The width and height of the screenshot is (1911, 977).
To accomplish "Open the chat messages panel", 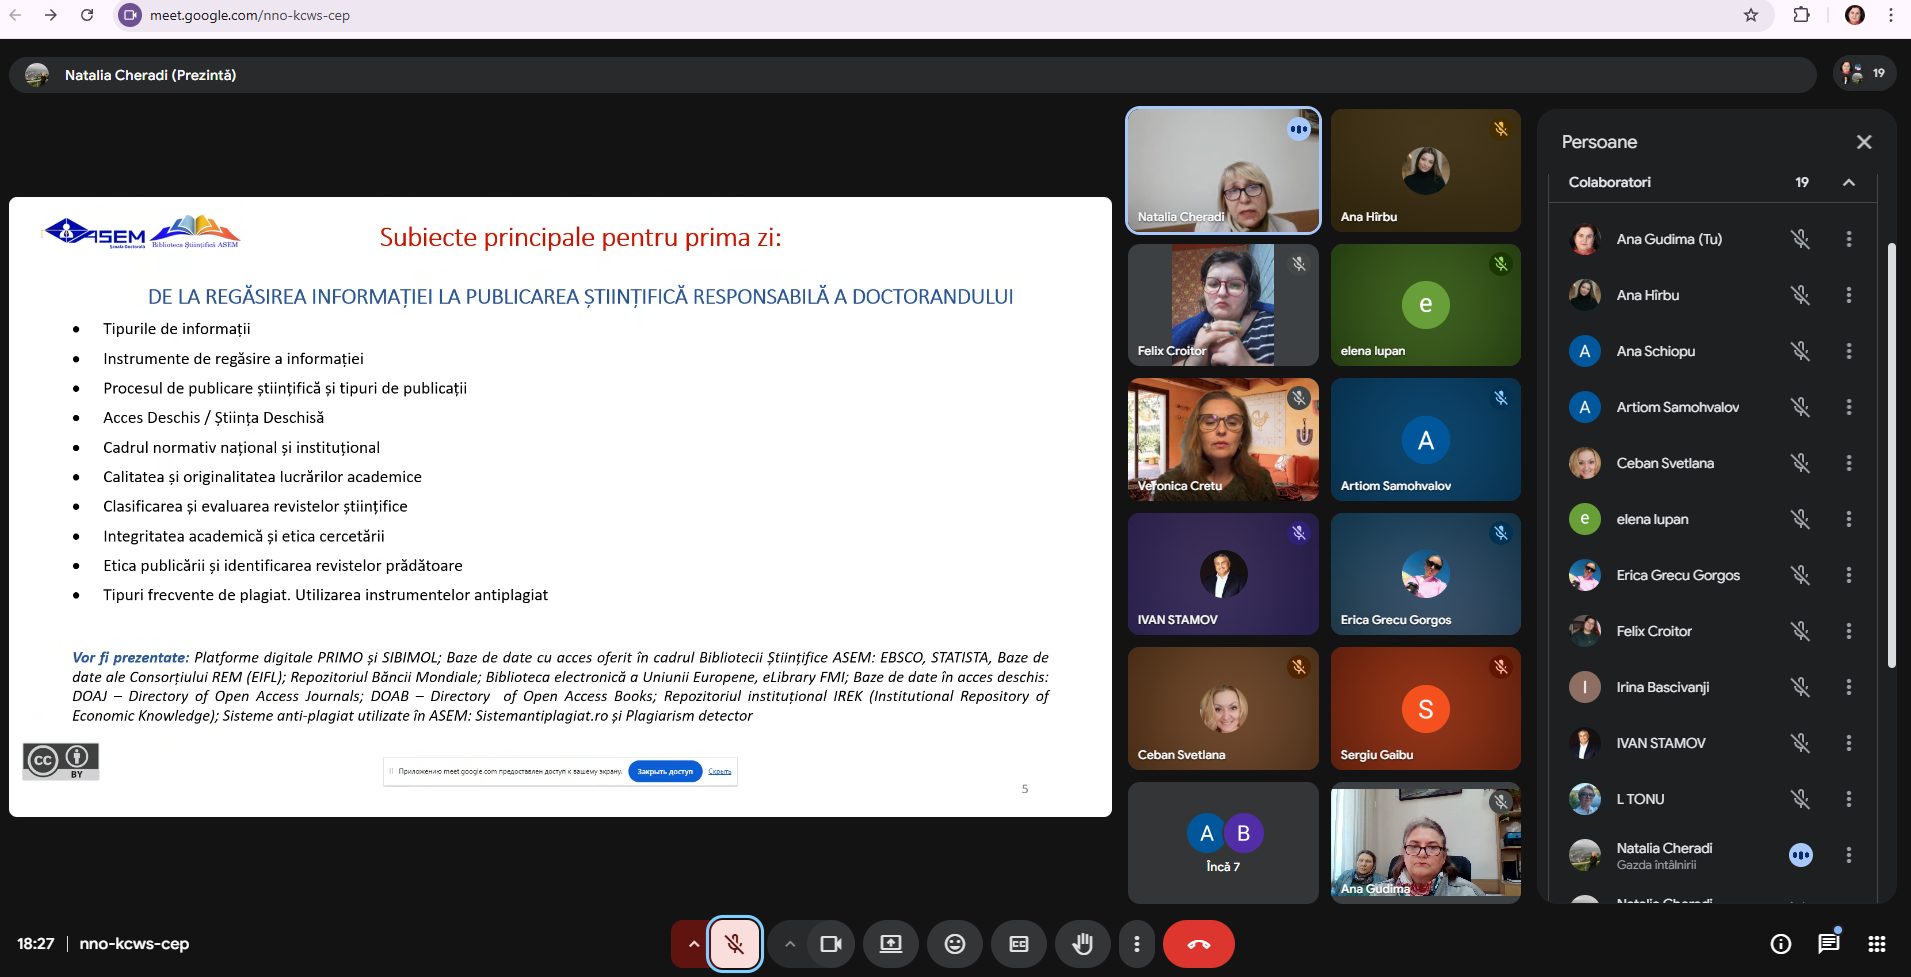I will (1828, 943).
